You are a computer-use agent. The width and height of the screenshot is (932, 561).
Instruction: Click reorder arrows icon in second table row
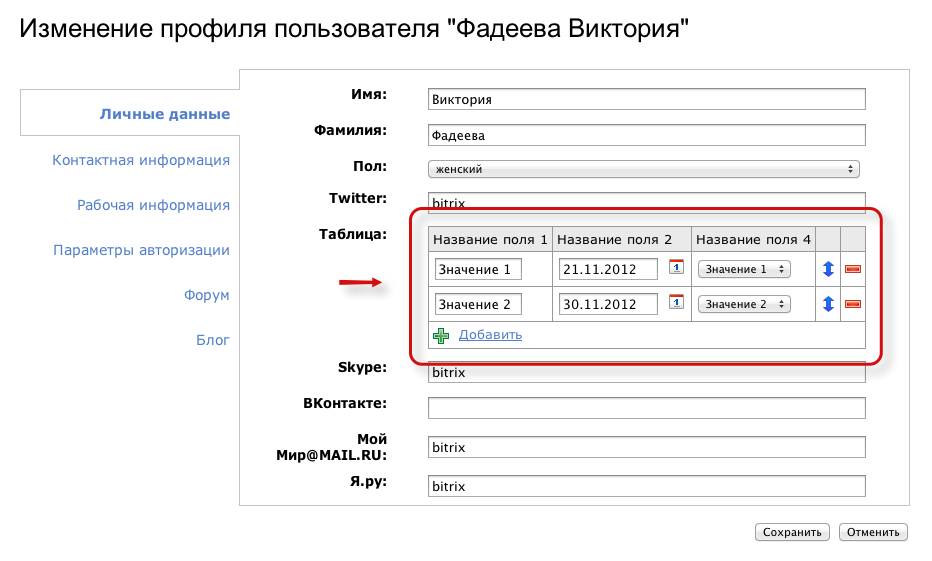(x=828, y=304)
